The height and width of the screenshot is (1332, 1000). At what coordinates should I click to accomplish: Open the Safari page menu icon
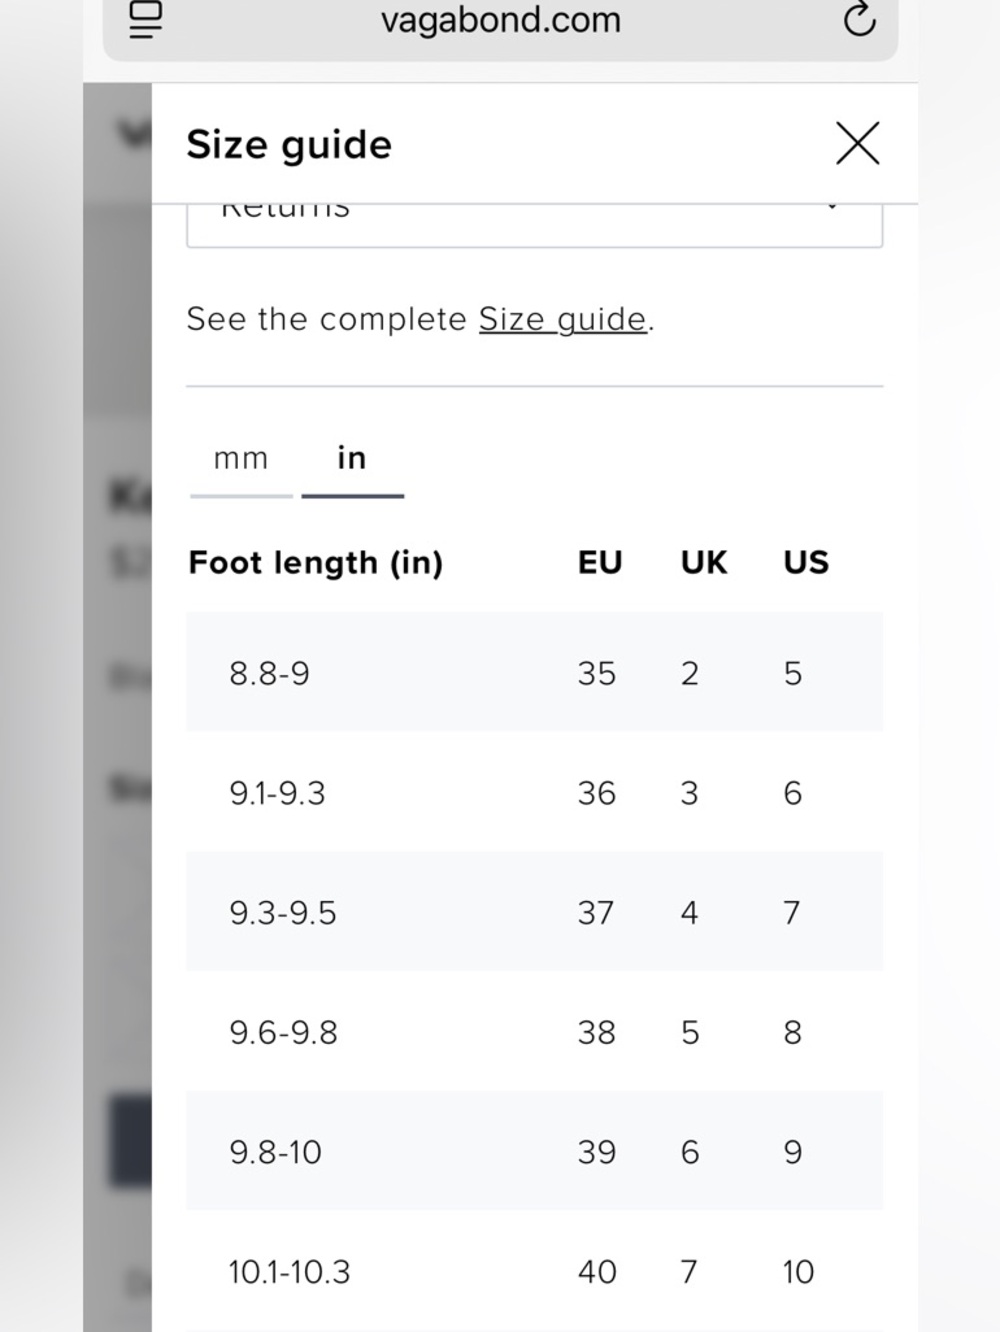(x=146, y=20)
